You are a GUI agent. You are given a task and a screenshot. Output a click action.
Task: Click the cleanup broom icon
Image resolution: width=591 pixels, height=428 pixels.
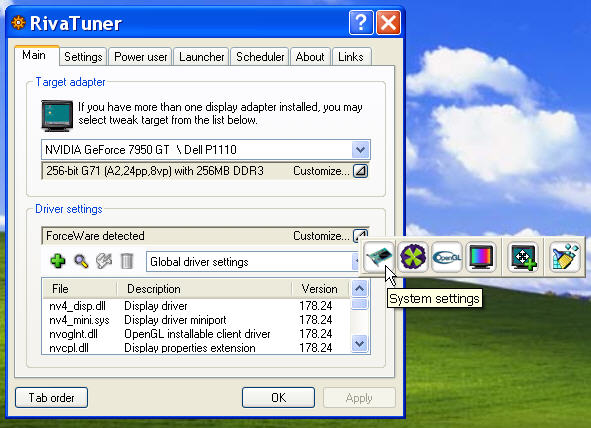564,257
